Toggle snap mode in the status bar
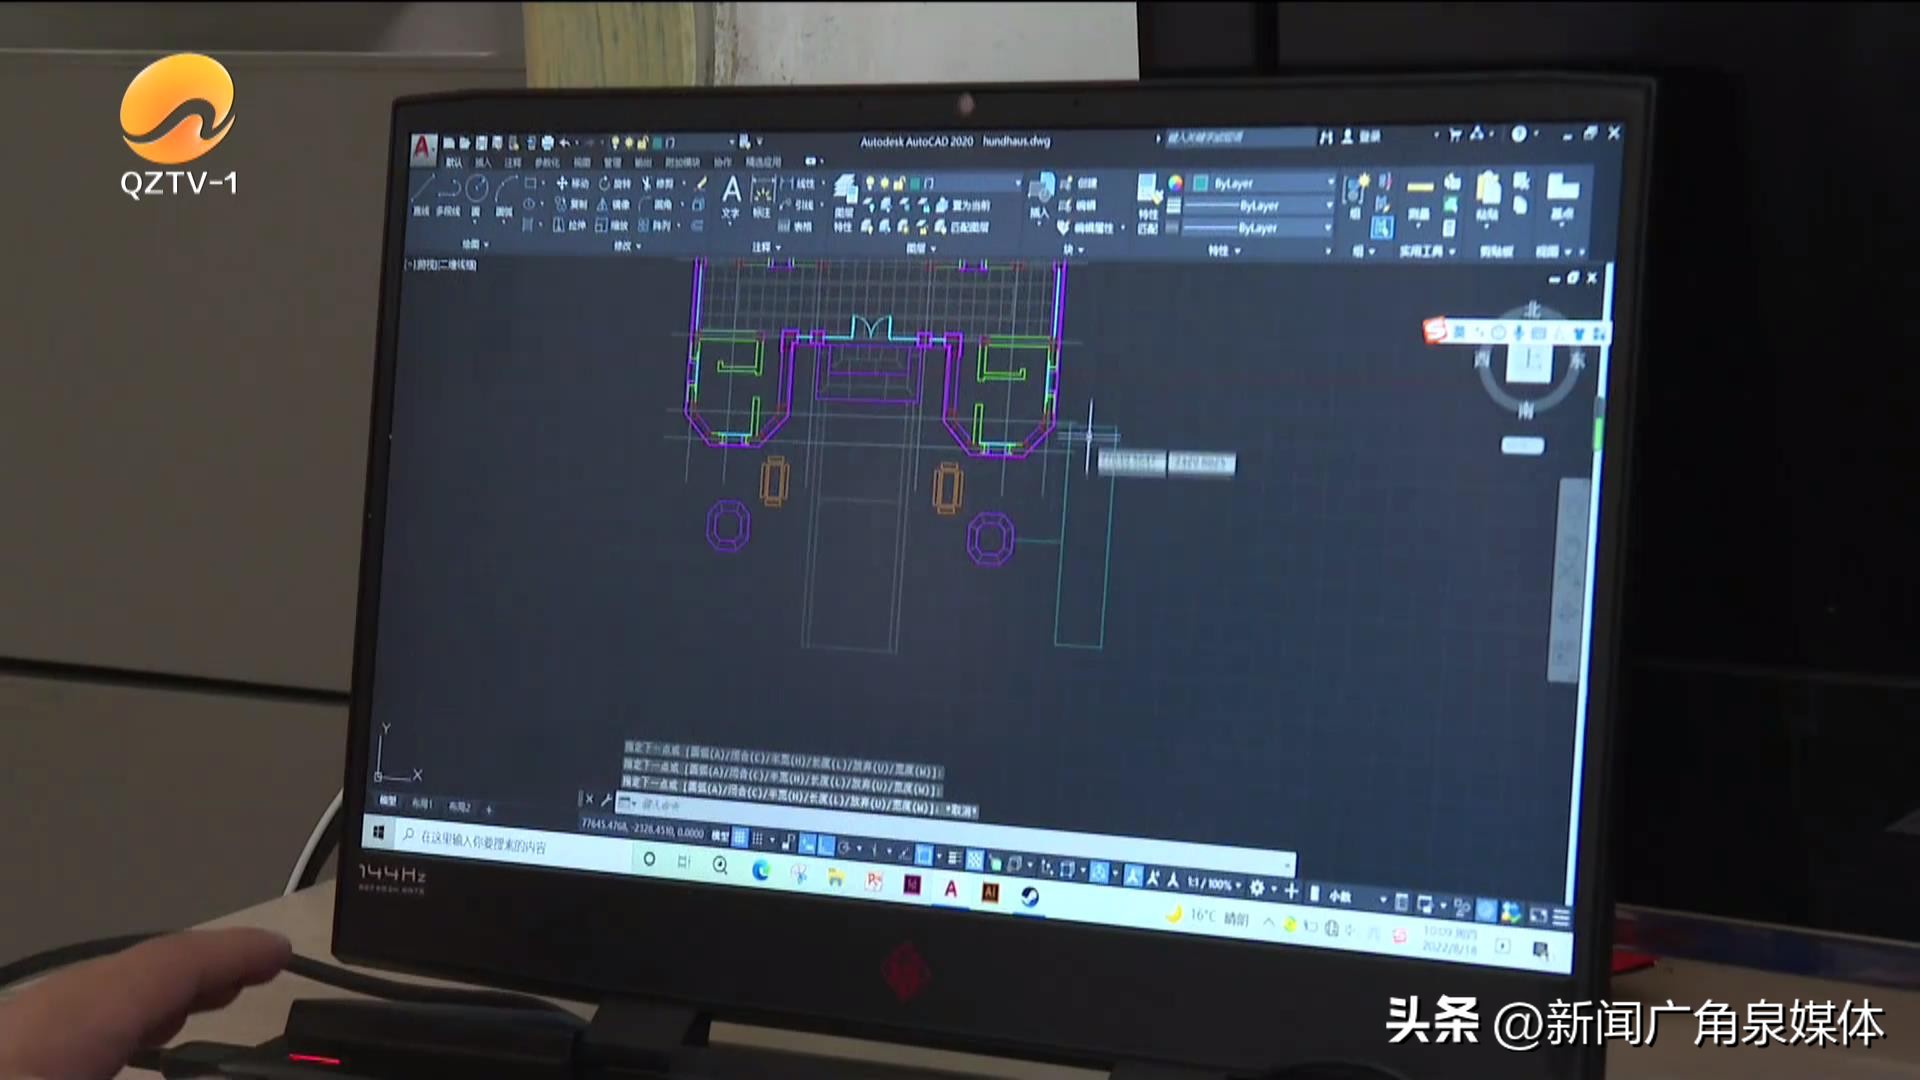 (758, 839)
